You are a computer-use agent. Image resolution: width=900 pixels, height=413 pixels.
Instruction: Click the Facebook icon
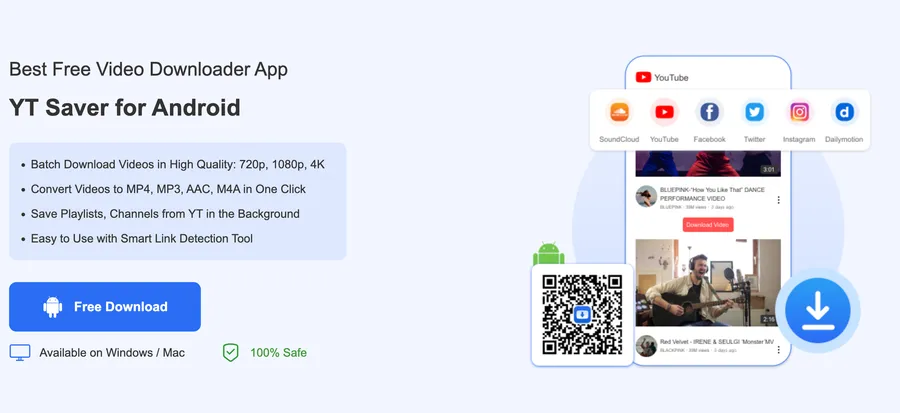[709, 112]
